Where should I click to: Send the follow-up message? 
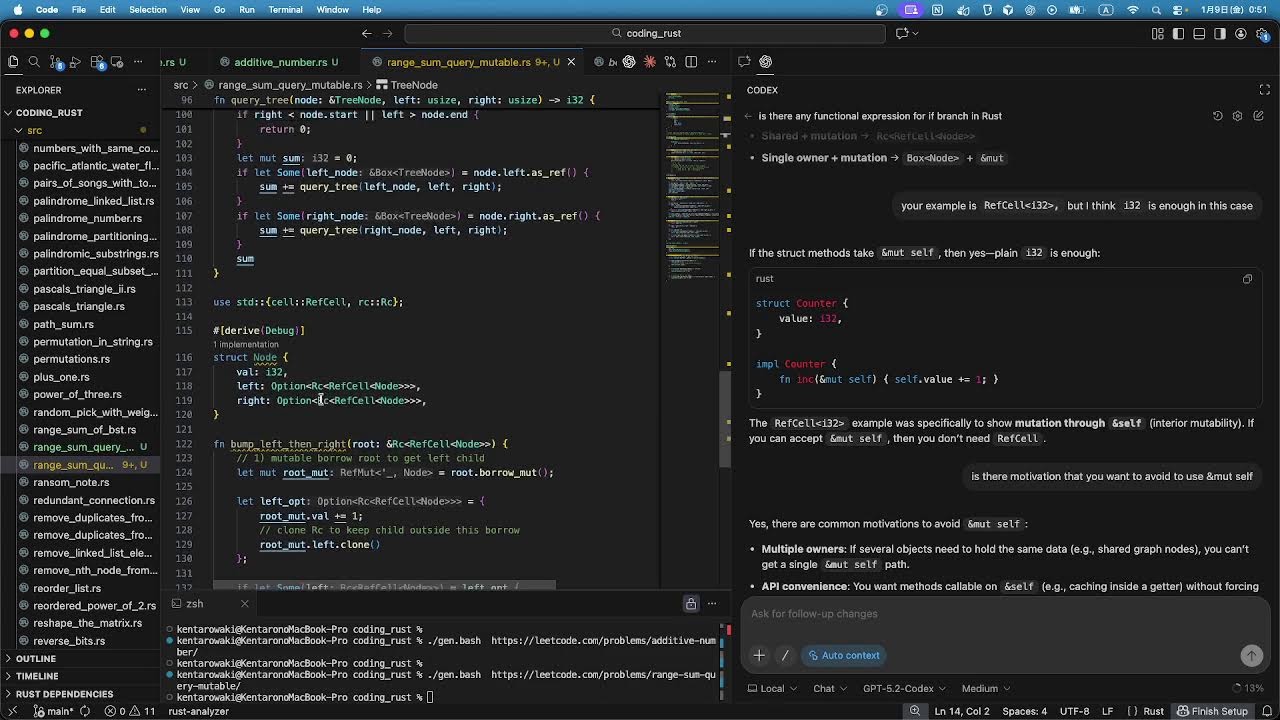coord(1251,656)
